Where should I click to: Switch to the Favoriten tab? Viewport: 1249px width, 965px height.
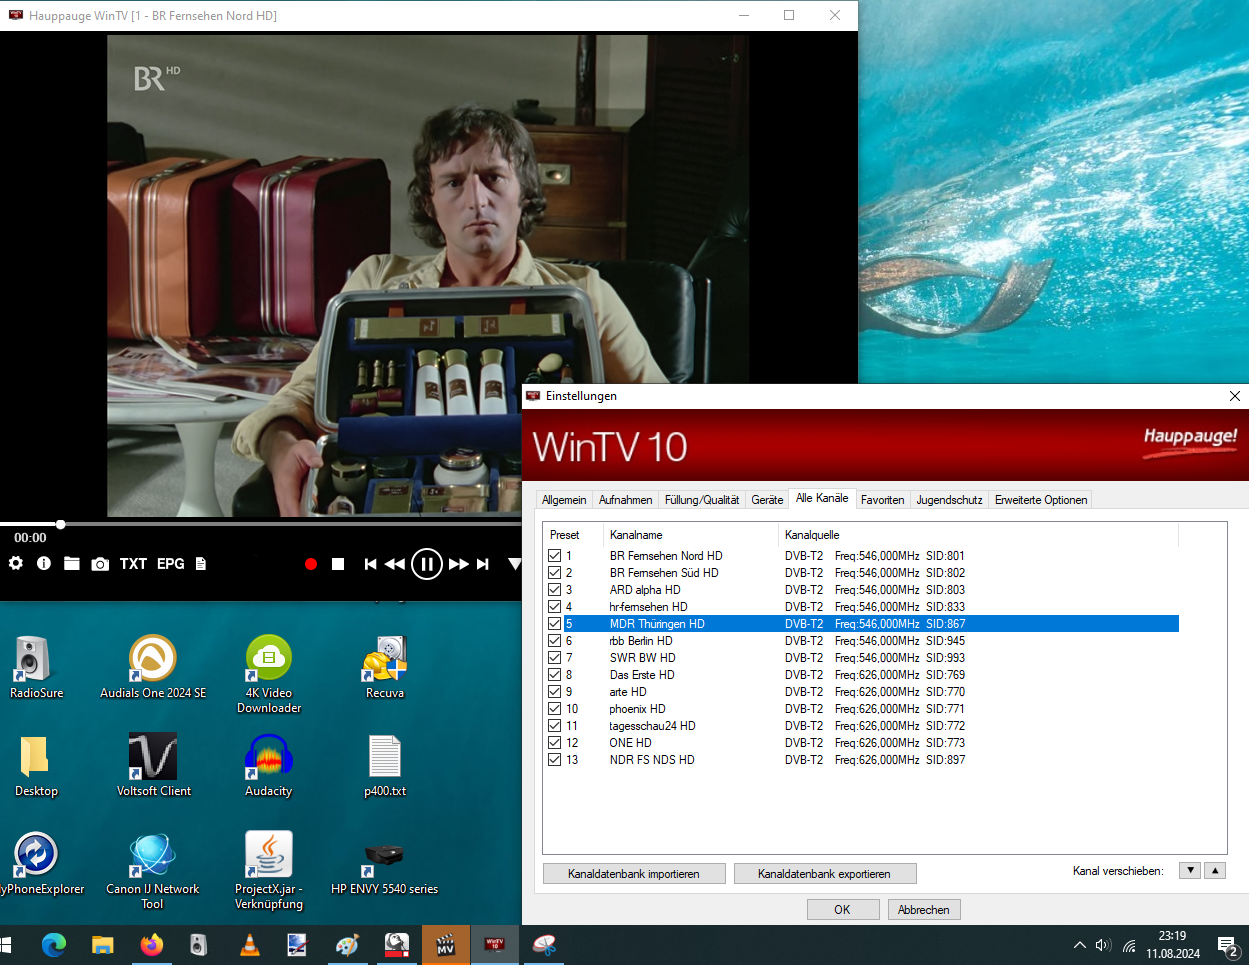point(882,500)
